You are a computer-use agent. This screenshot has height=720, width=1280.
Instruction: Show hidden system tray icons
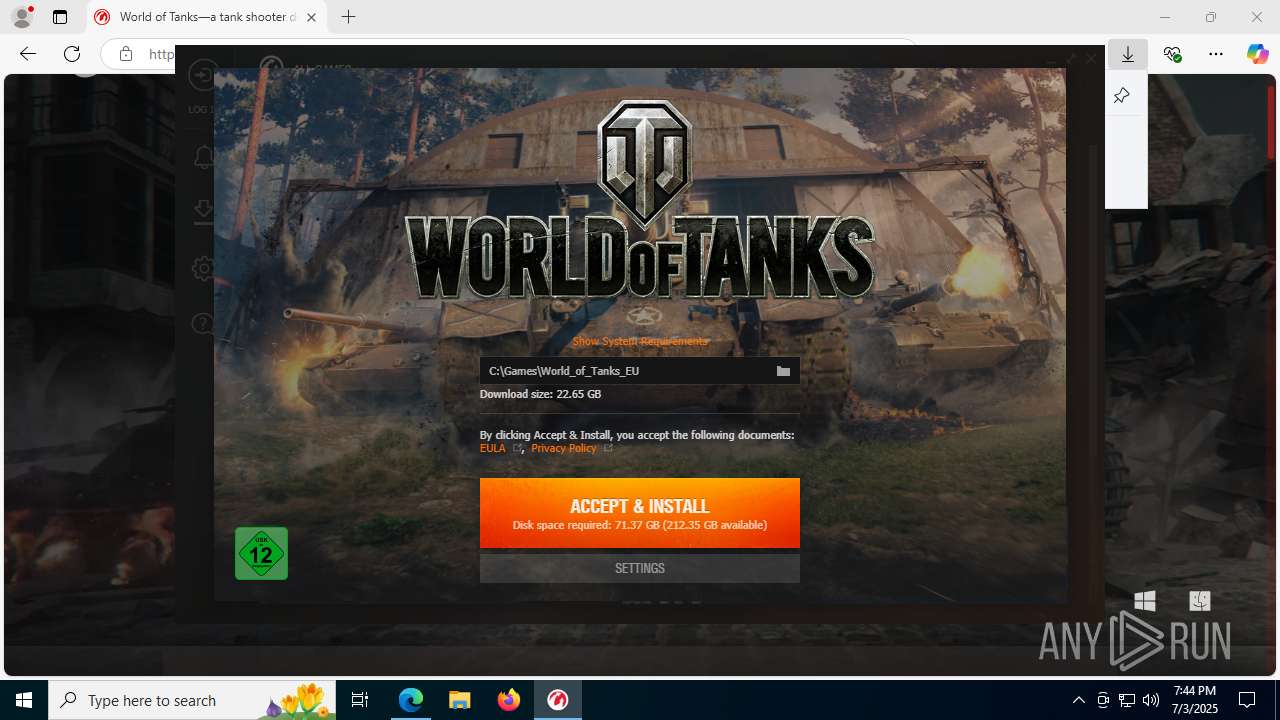point(1078,700)
